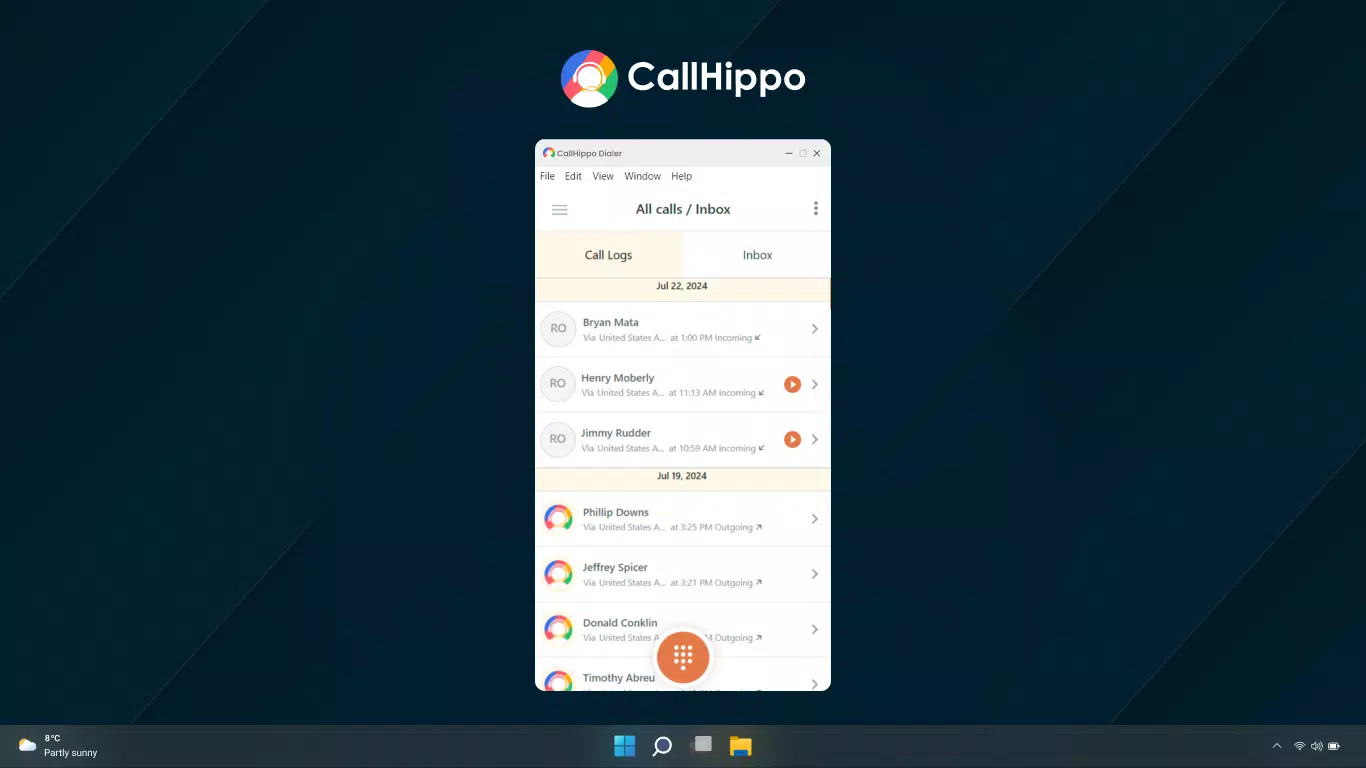The width and height of the screenshot is (1366, 768).
Task: Select Jimmy Rudder call entry name
Action: point(616,433)
